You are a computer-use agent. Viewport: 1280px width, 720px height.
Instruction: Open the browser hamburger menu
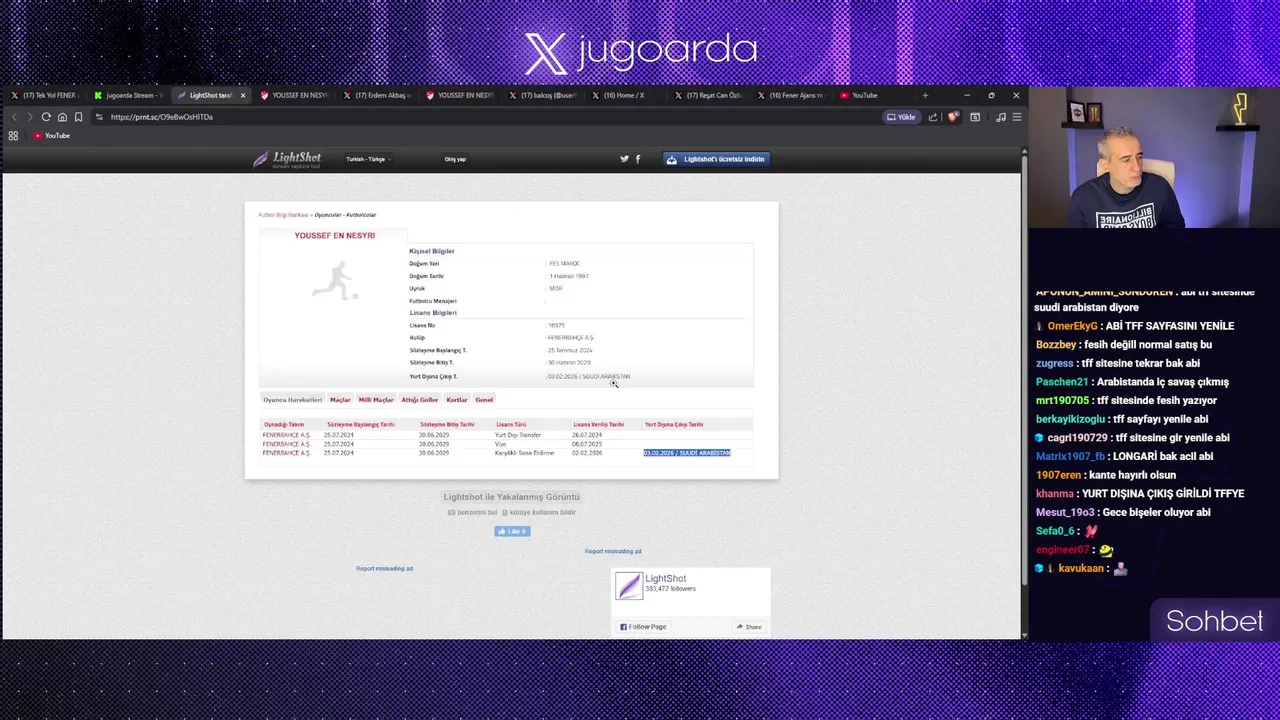point(1016,117)
